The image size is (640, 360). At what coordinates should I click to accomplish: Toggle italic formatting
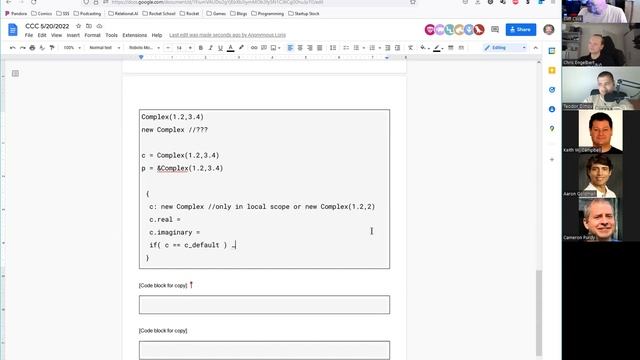click(x=211, y=48)
